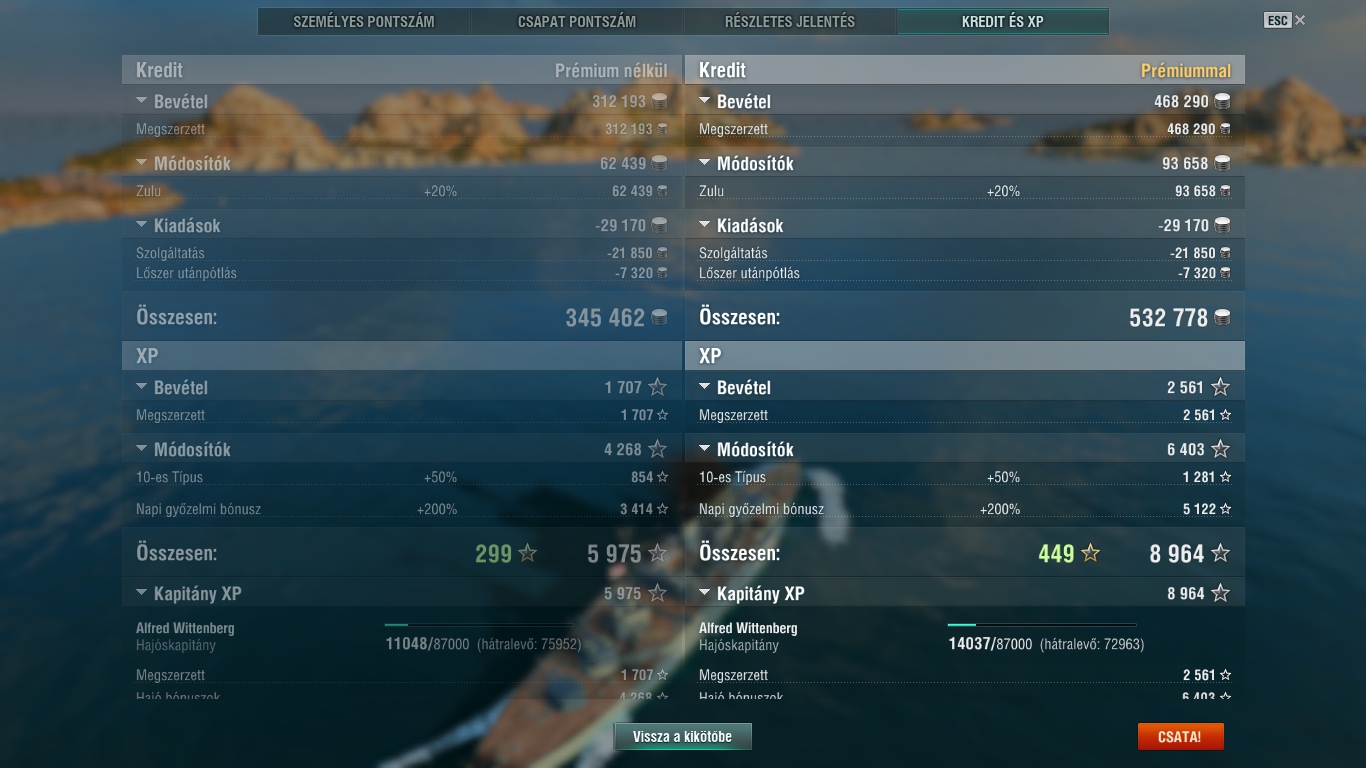The height and width of the screenshot is (768, 1366).
Task: Open the Csapat pontszám tab
Action: tap(577, 21)
